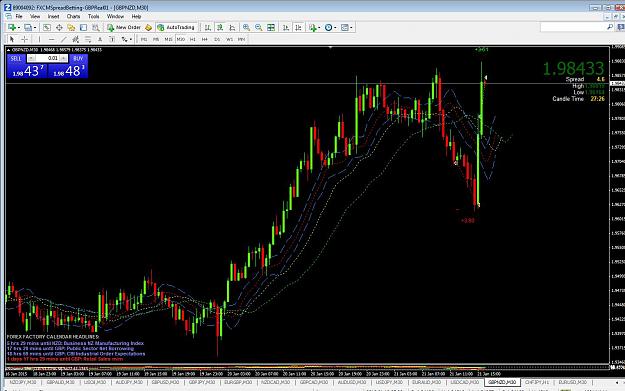
Task: Click the buy price 1.98 48 panel
Action: point(68,71)
